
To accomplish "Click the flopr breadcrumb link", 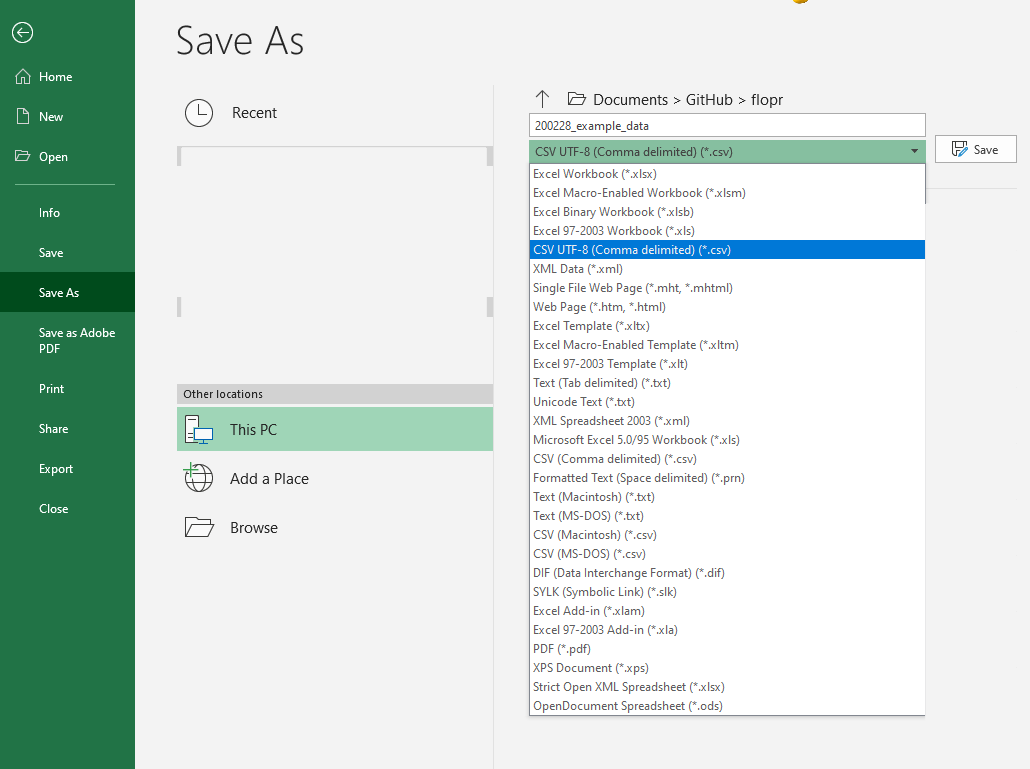I will [x=767, y=100].
